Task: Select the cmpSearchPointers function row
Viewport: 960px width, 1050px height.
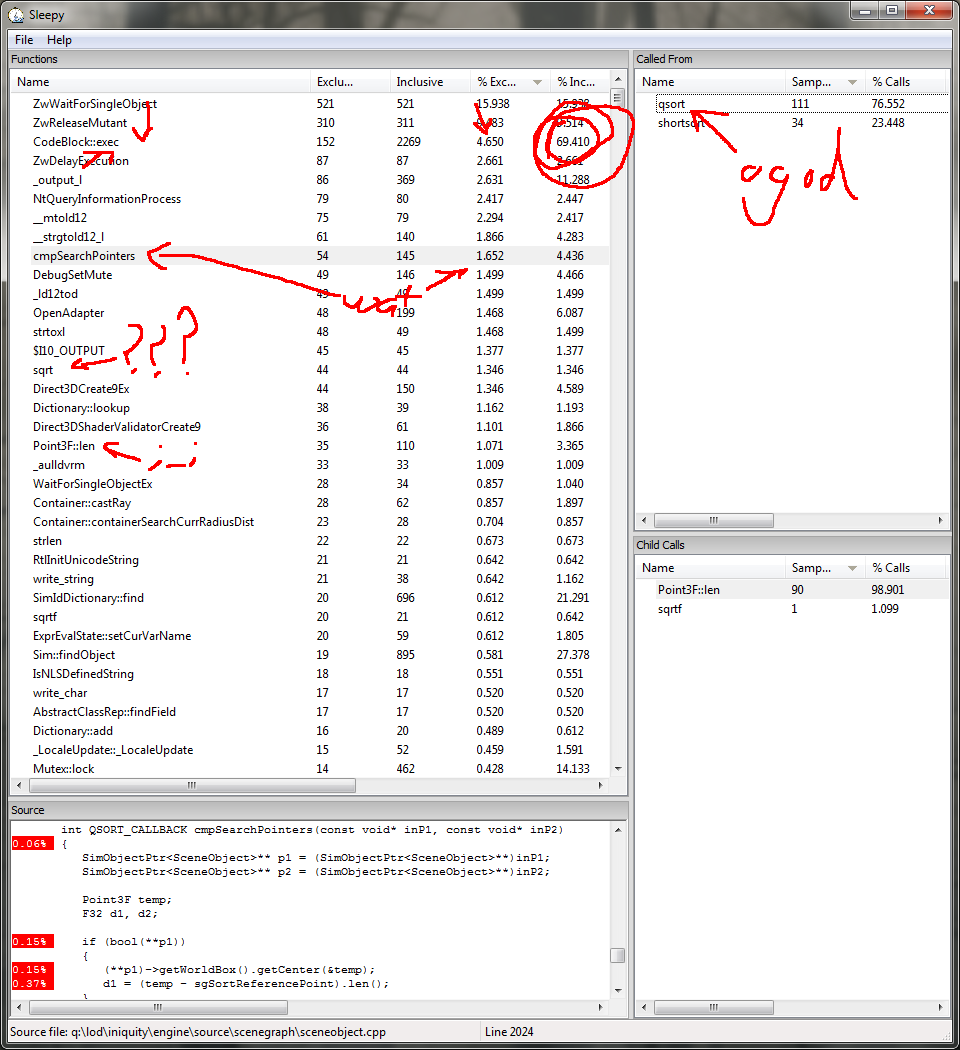Action: 84,256
